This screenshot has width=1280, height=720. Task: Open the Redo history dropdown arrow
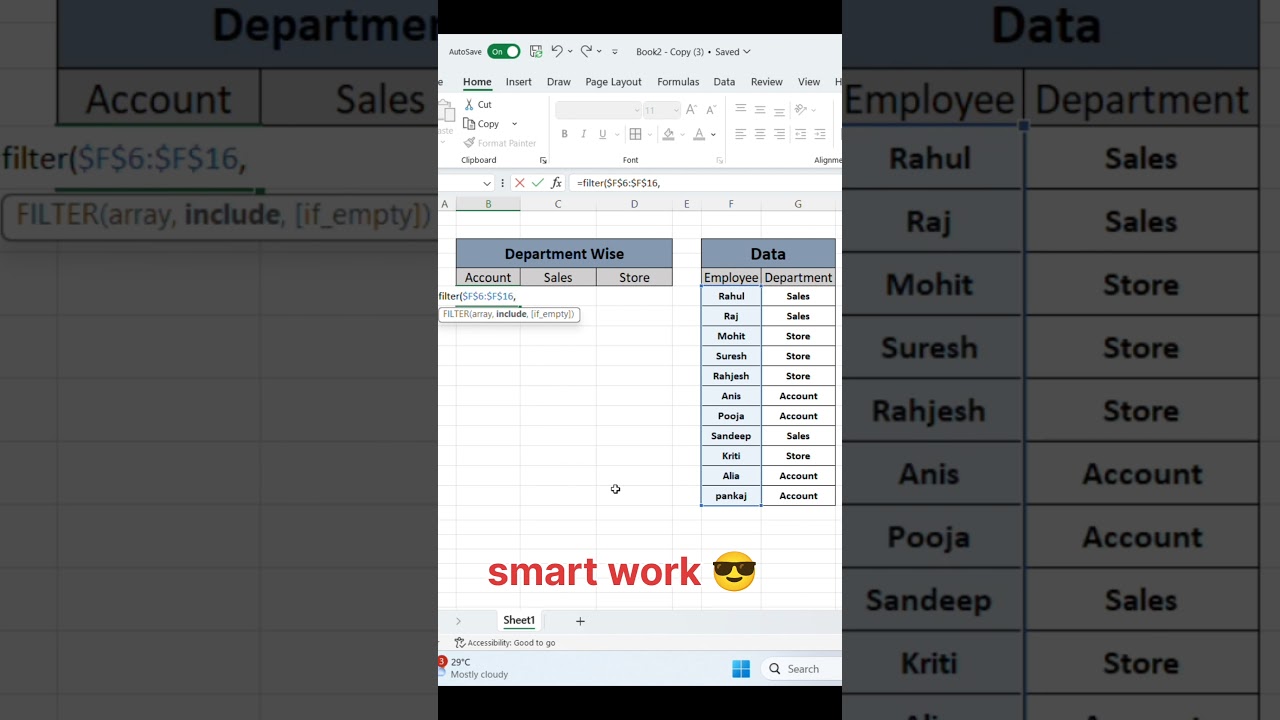tap(599, 52)
